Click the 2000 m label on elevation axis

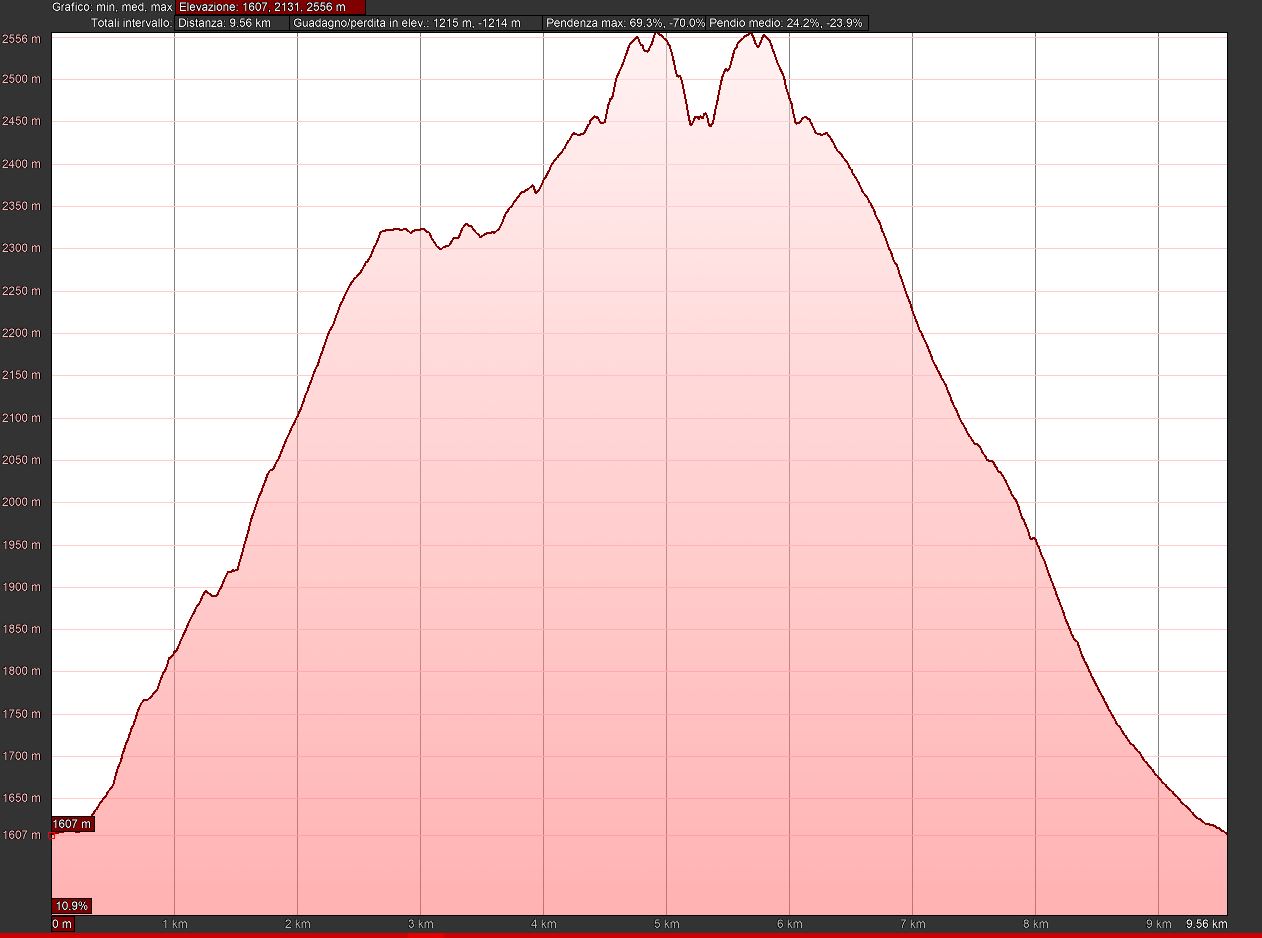22,503
